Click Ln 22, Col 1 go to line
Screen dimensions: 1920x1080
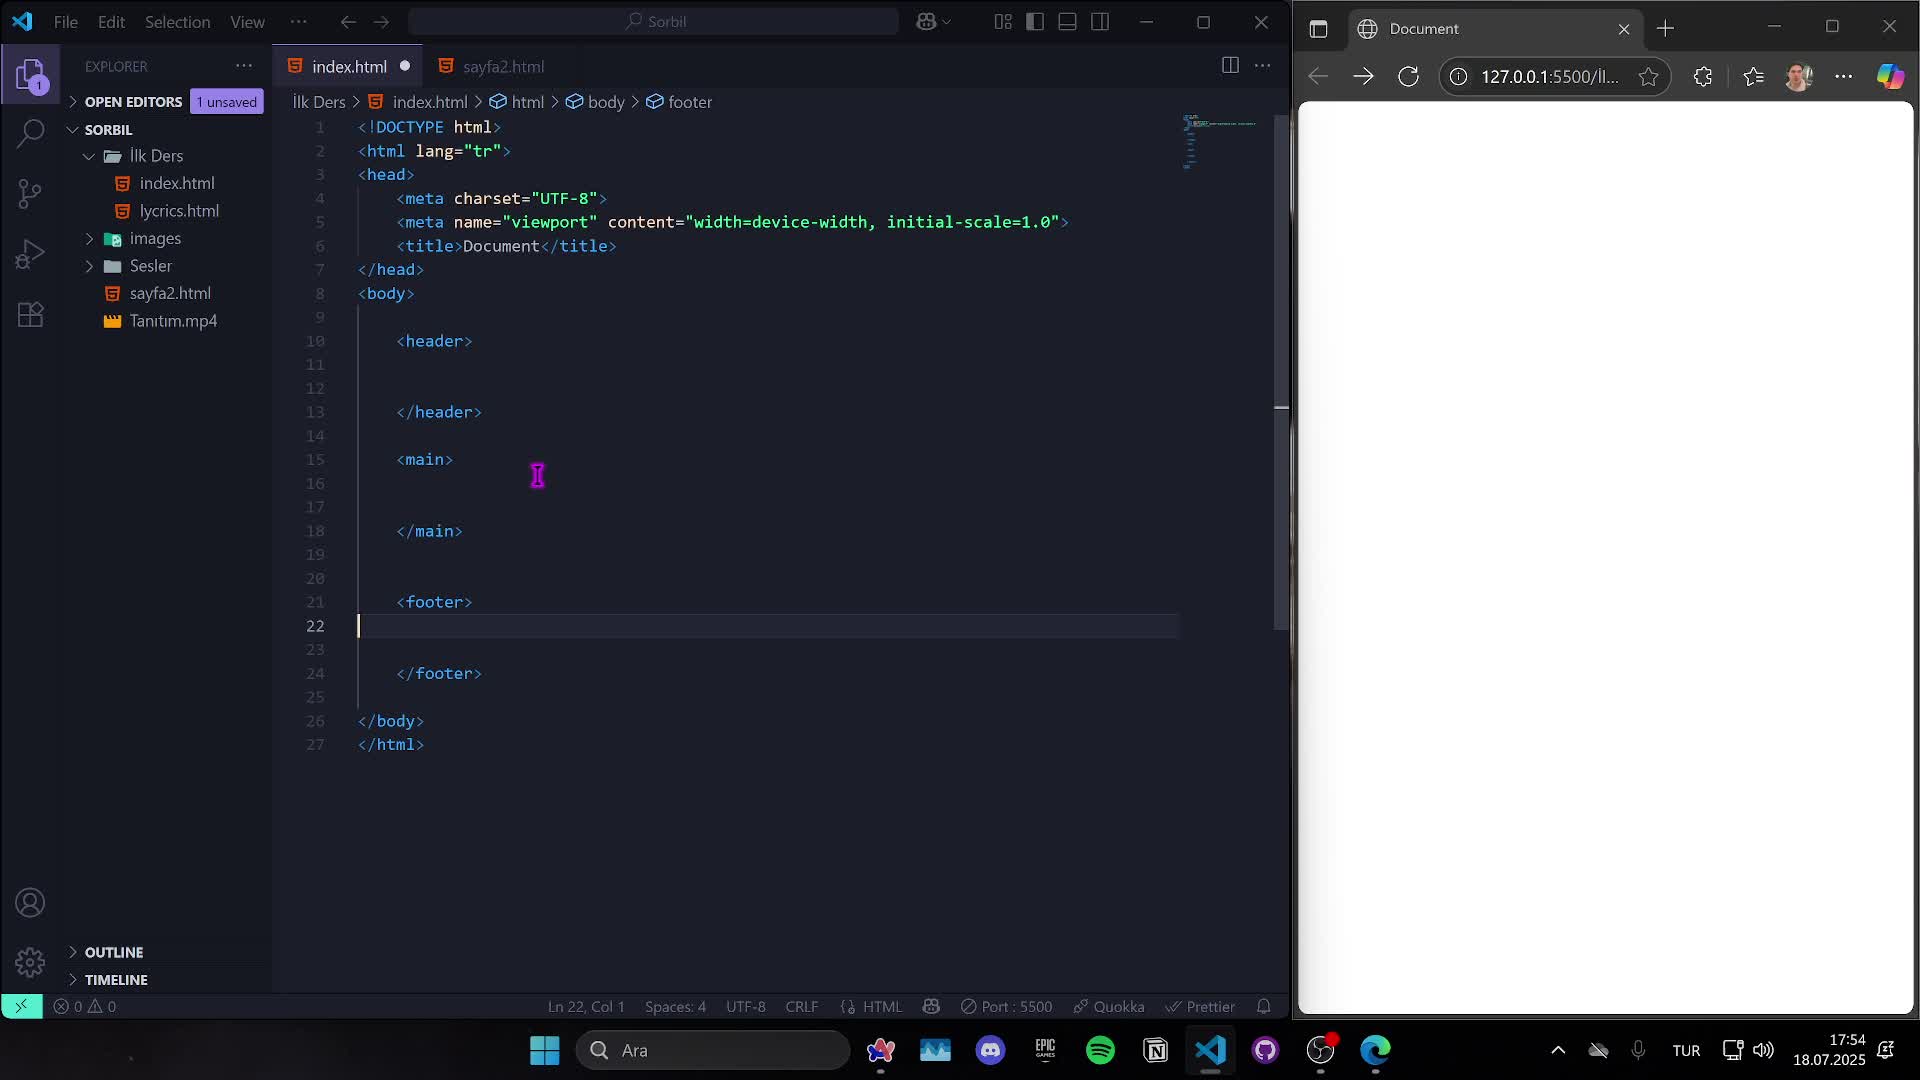click(x=586, y=1006)
